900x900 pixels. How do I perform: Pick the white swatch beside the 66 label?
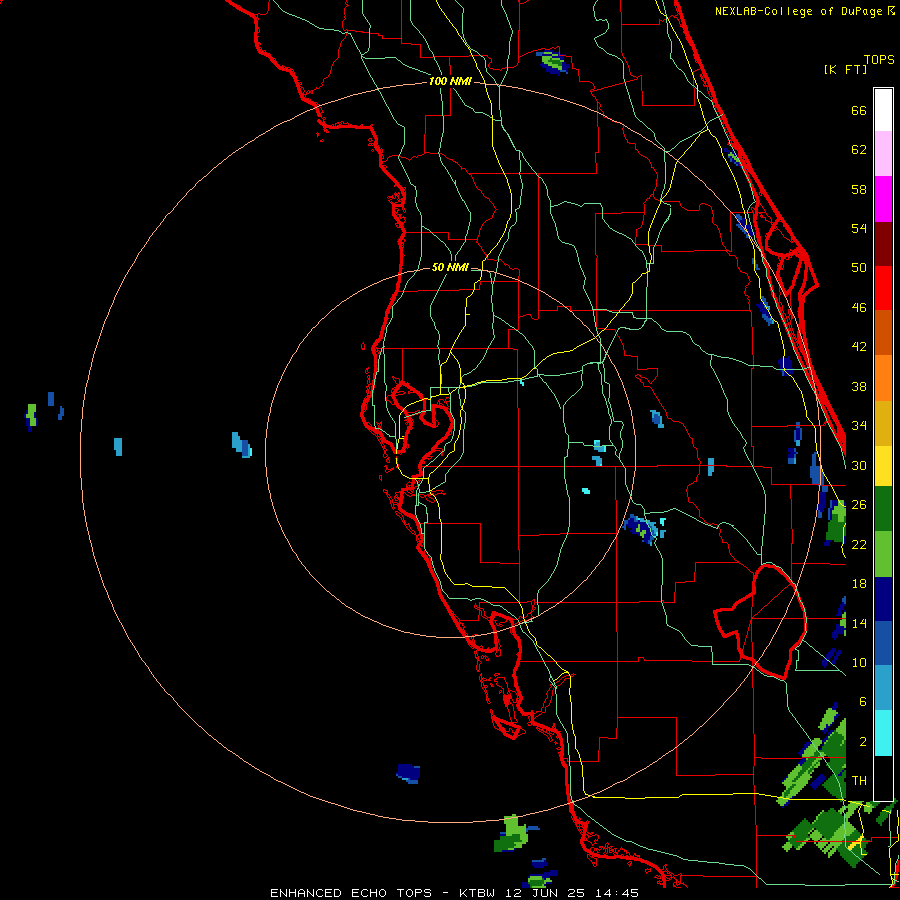coord(883,110)
